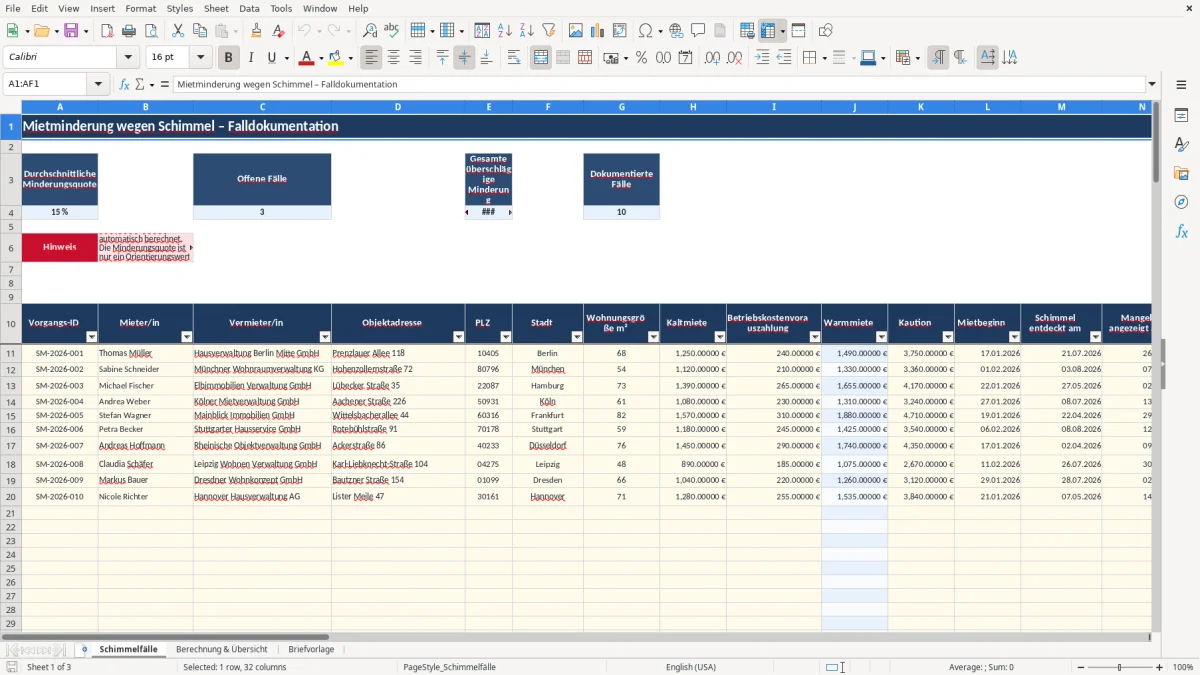Click the 100% zoom level
The height and width of the screenshot is (675, 1200).
tap(1183, 667)
